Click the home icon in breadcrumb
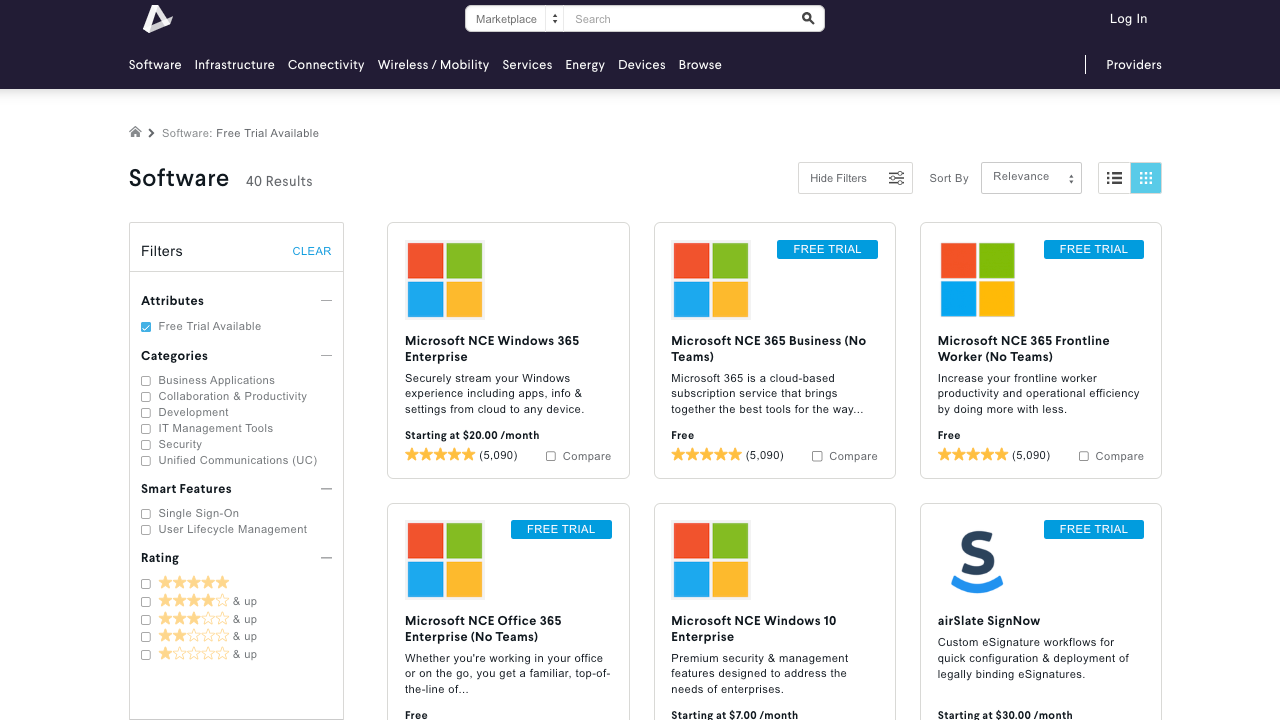Image resolution: width=1280 pixels, height=720 pixels. click(135, 132)
